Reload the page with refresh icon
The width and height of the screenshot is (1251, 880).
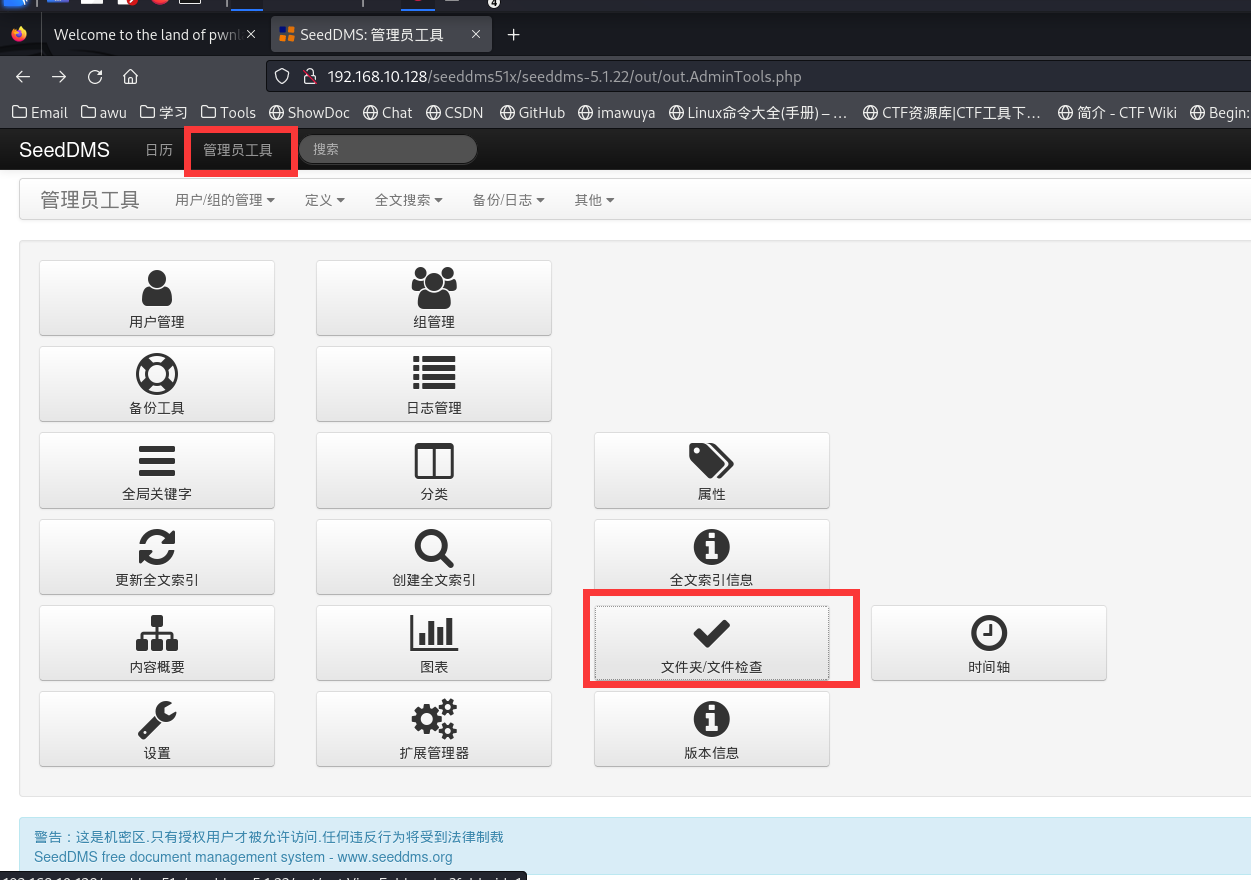[95, 76]
